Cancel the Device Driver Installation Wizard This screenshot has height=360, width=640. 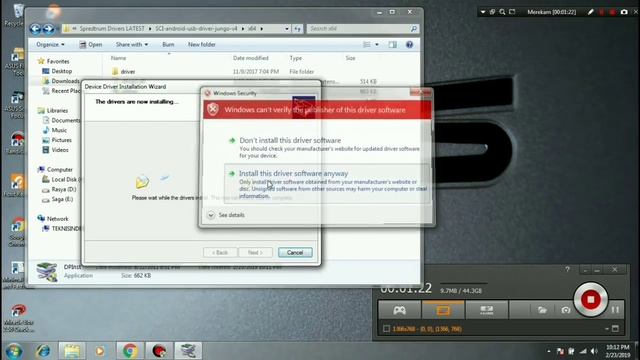(x=295, y=252)
